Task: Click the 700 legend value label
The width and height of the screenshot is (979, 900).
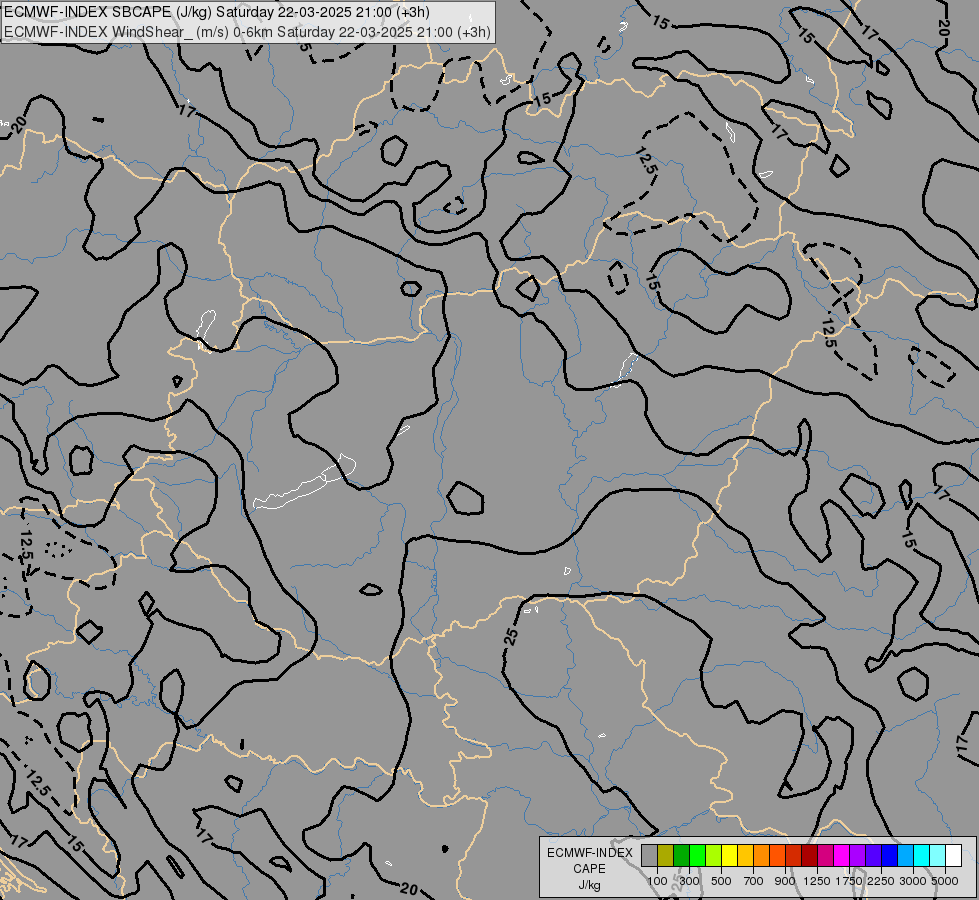Action: point(754,881)
